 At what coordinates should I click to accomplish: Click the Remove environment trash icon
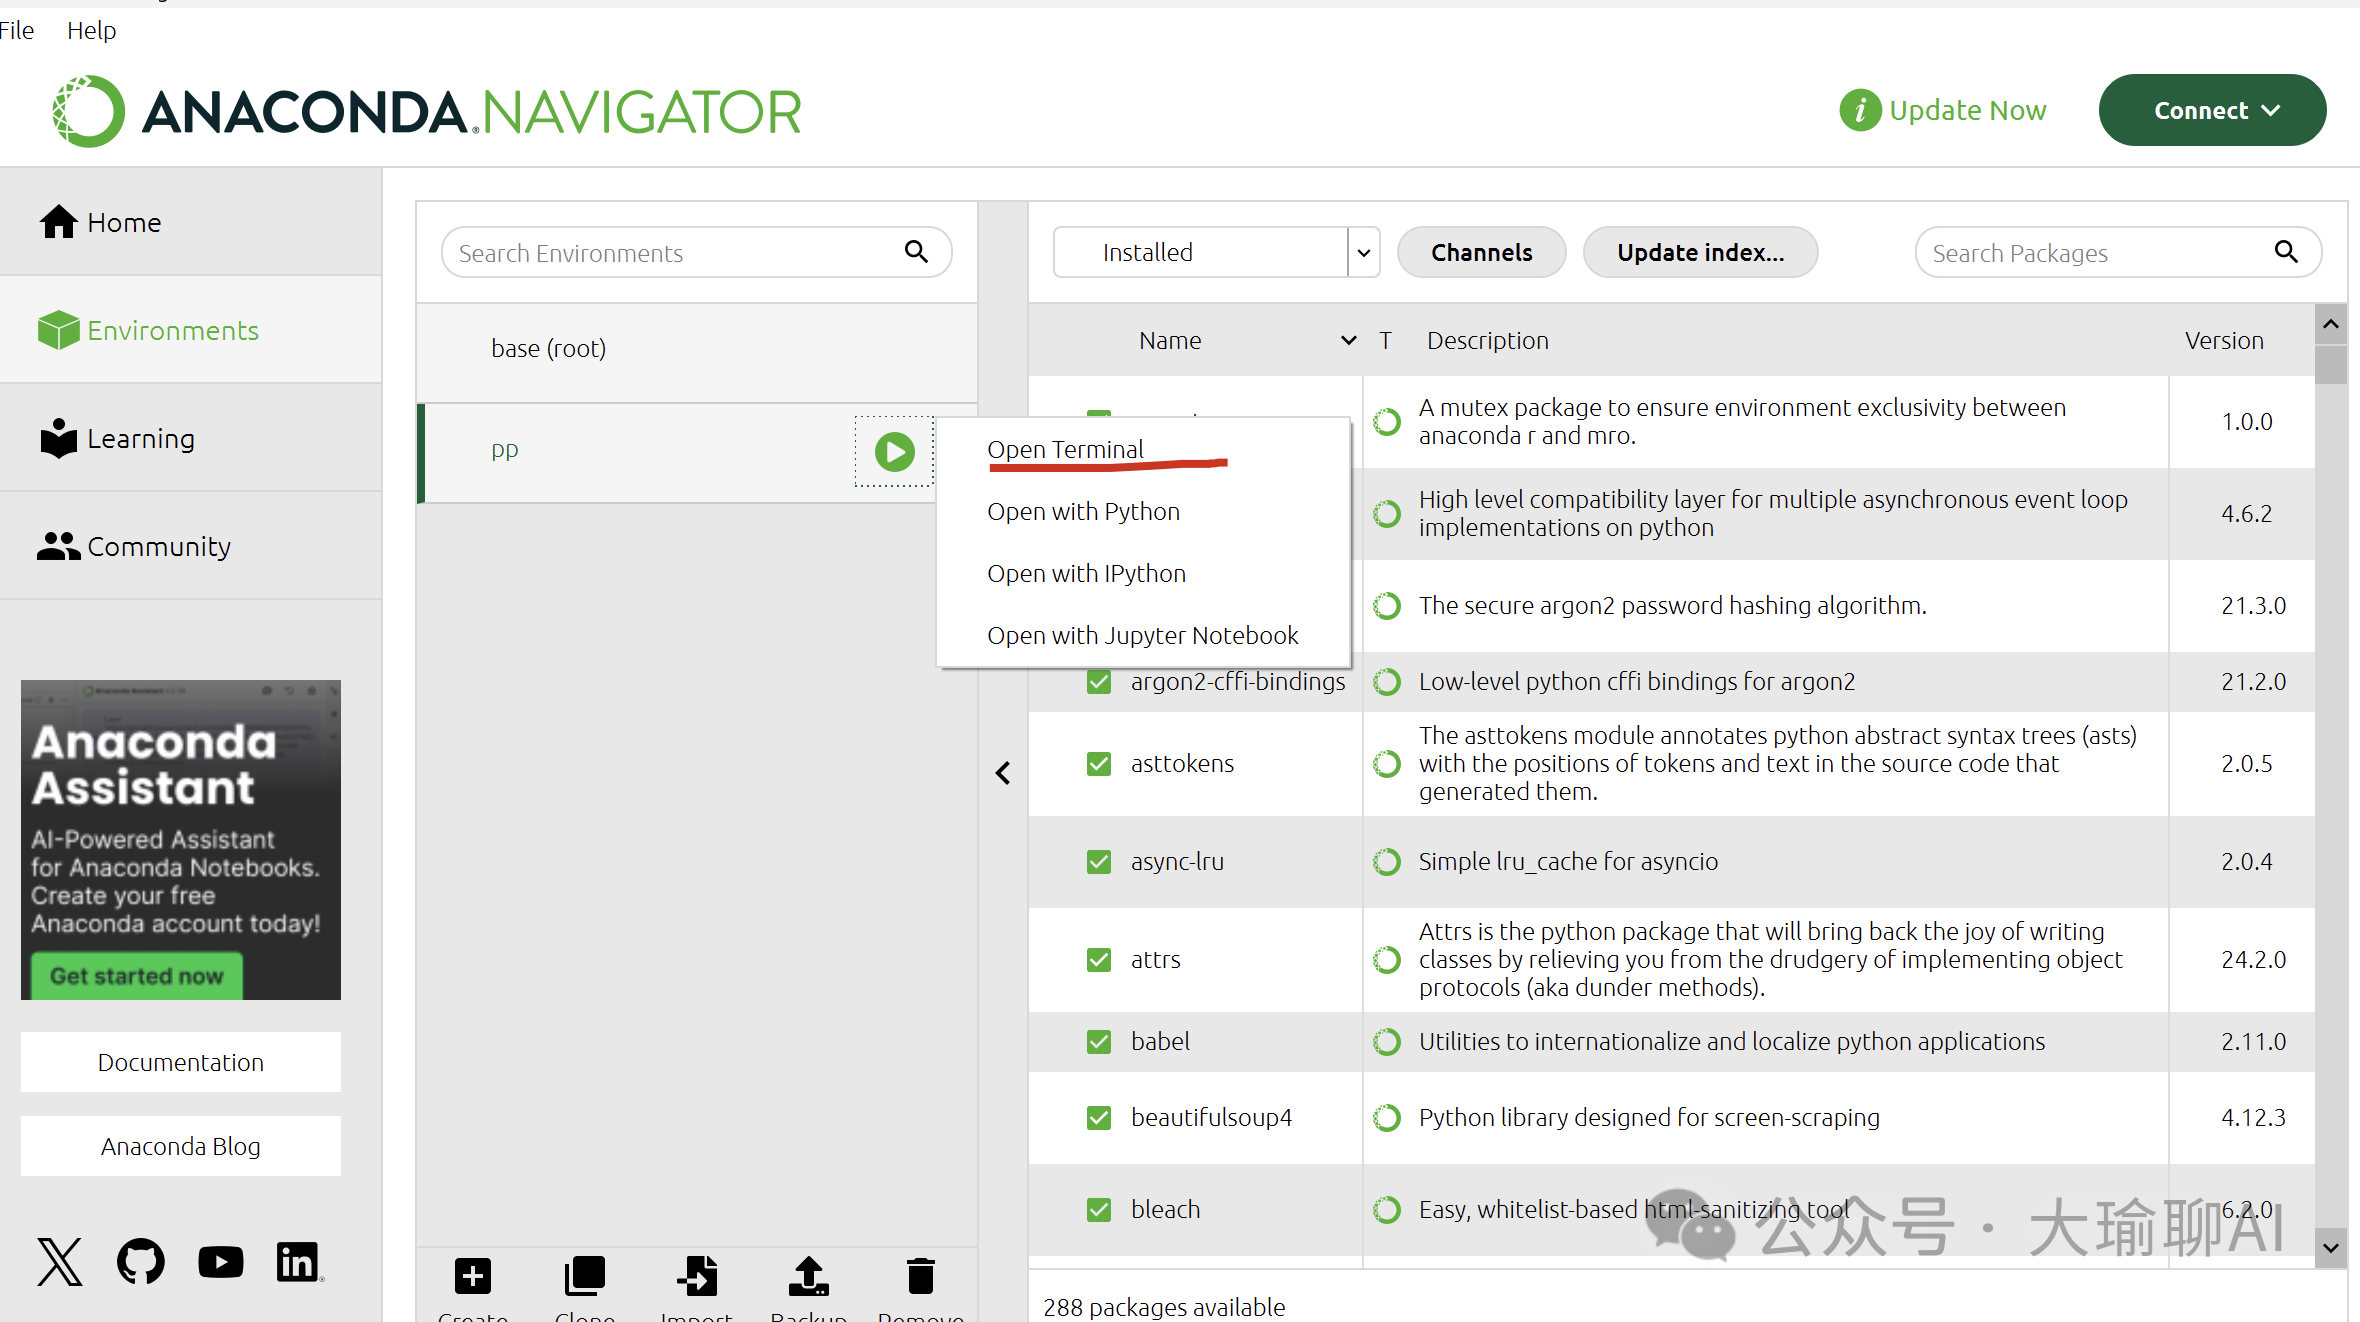pos(920,1276)
